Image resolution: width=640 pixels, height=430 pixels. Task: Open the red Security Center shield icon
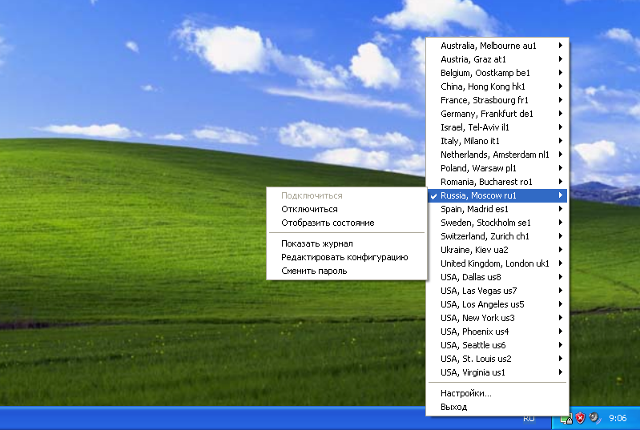pos(580,418)
